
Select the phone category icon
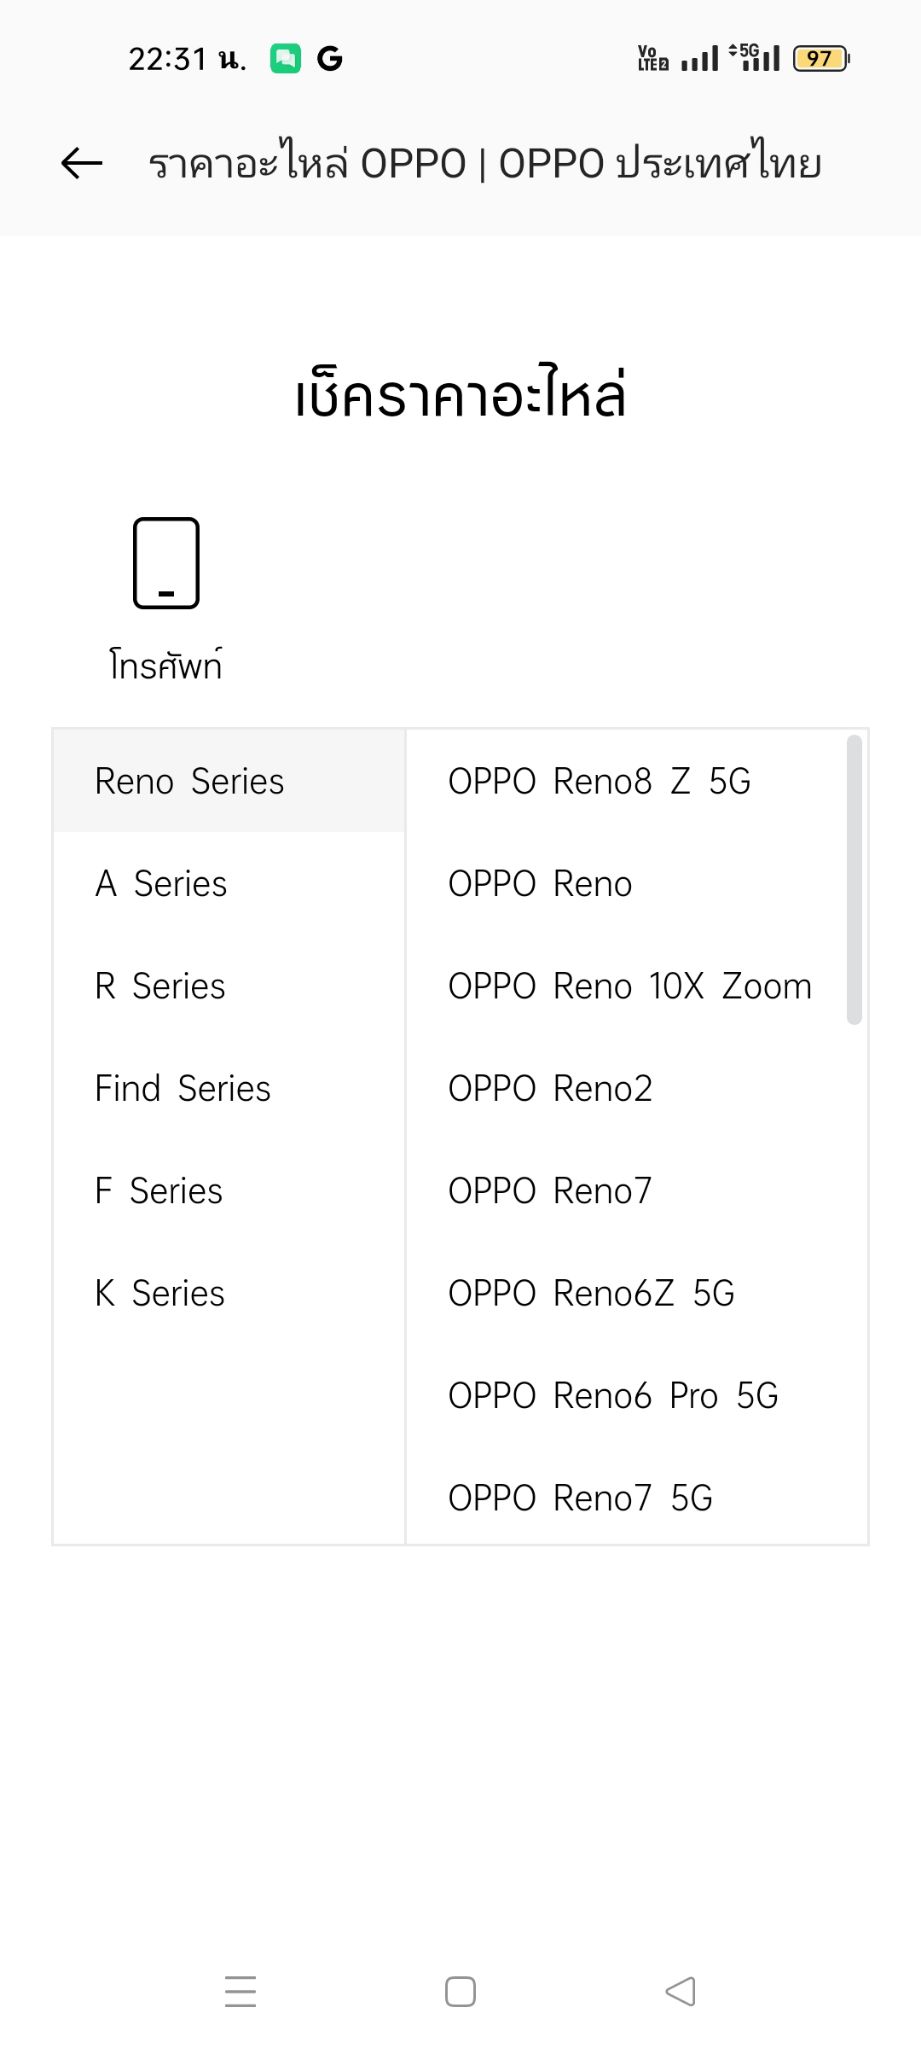click(166, 563)
